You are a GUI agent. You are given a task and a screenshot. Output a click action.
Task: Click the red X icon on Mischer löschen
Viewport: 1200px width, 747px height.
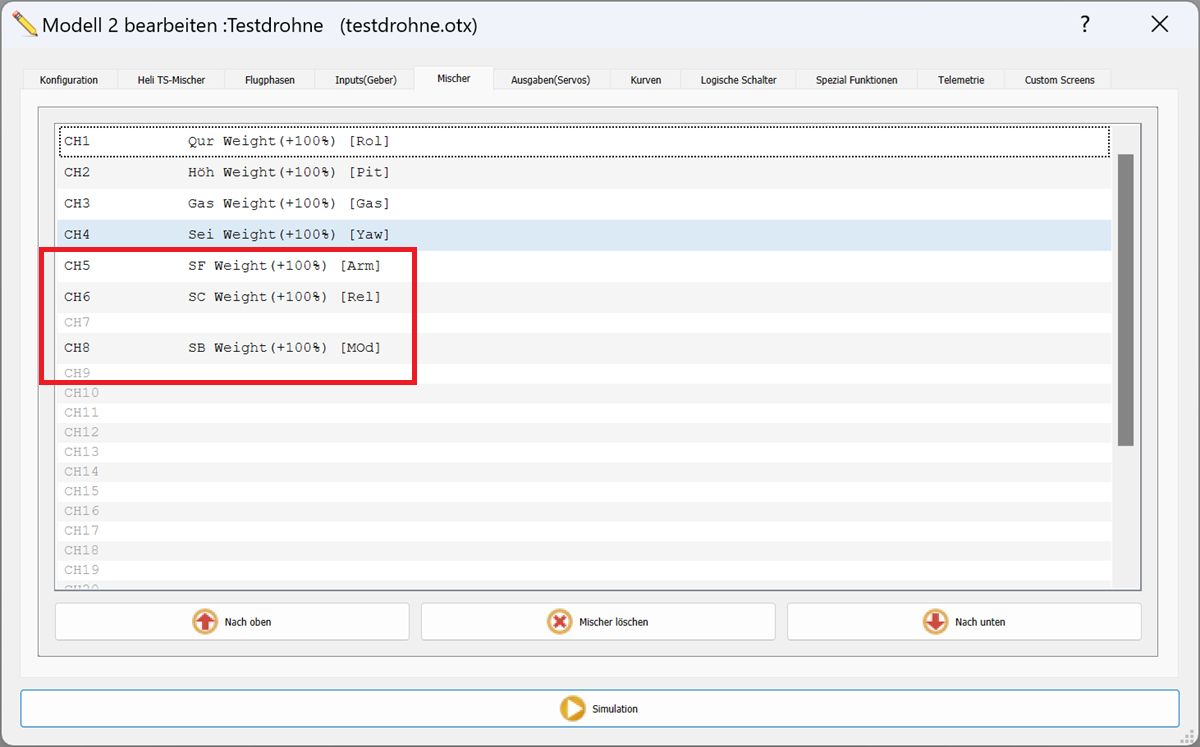tap(559, 622)
